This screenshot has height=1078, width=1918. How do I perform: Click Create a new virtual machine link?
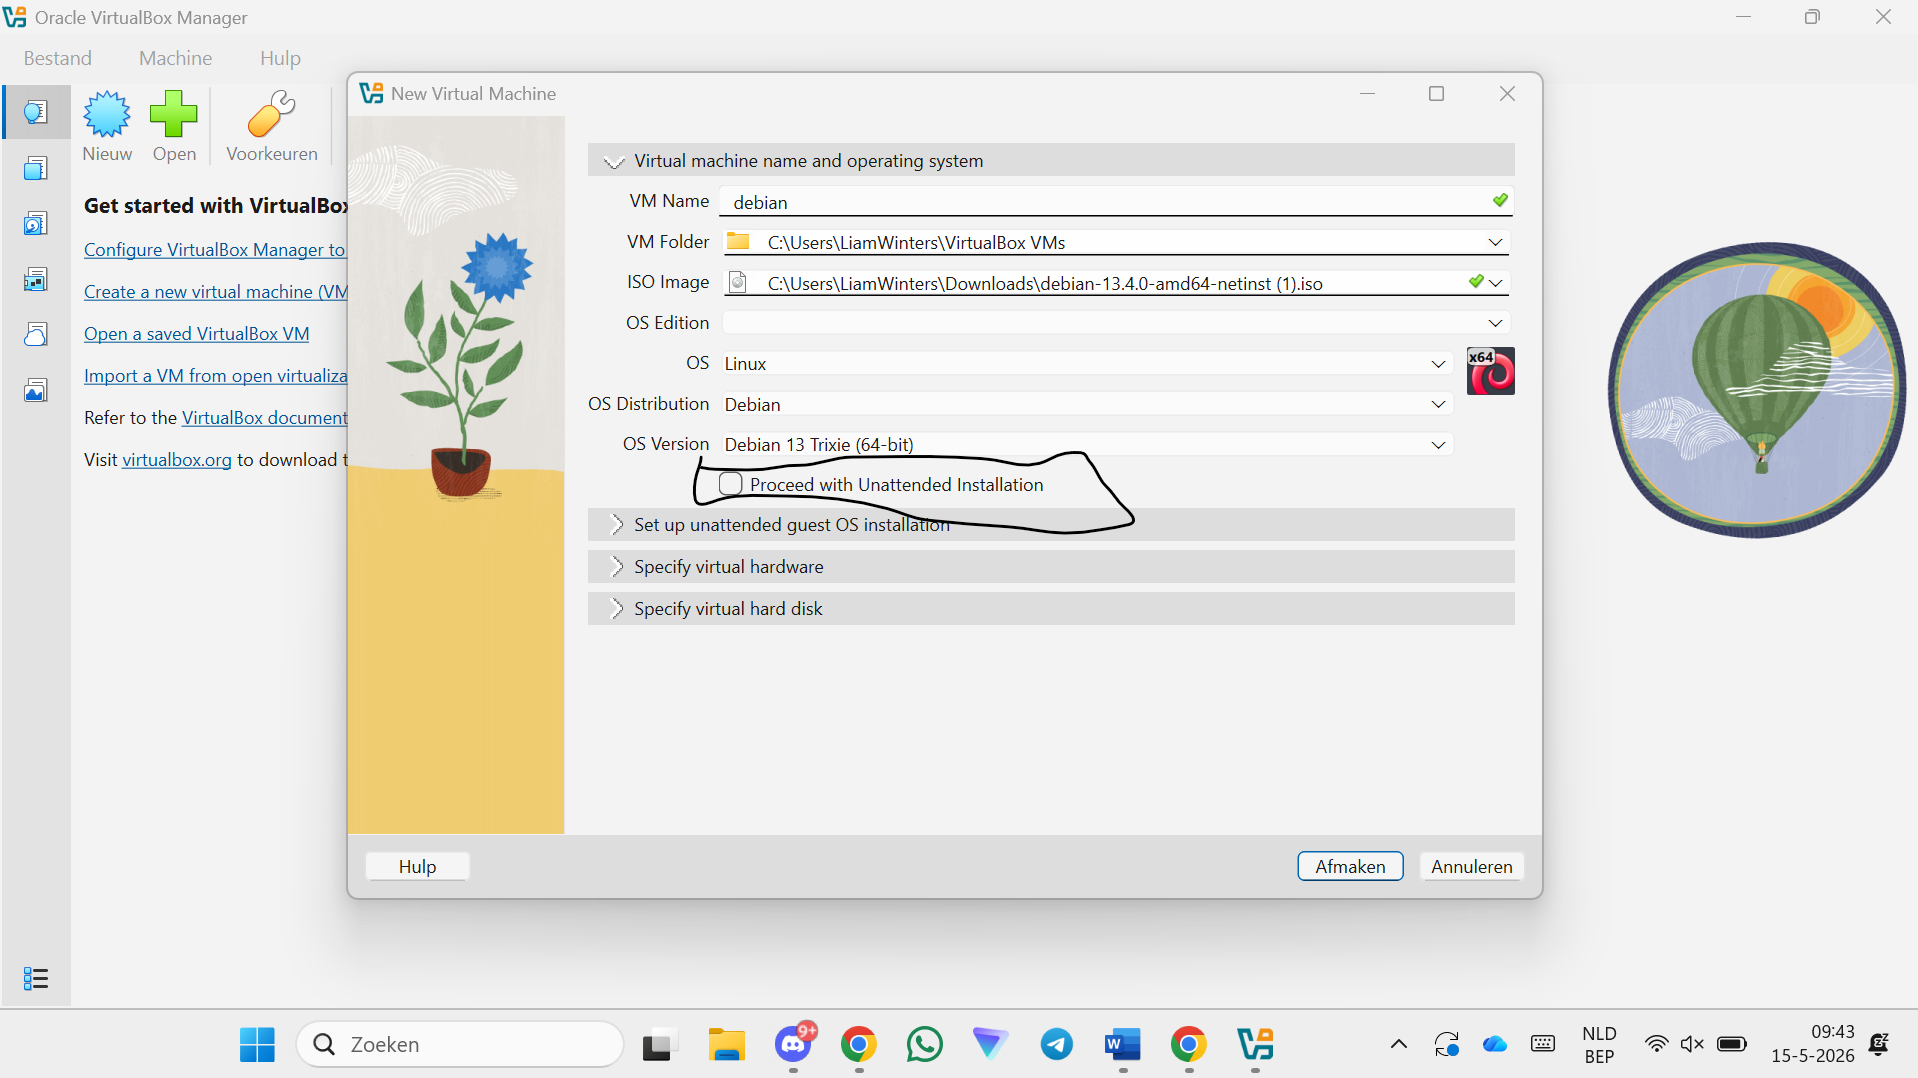(x=215, y=292)
